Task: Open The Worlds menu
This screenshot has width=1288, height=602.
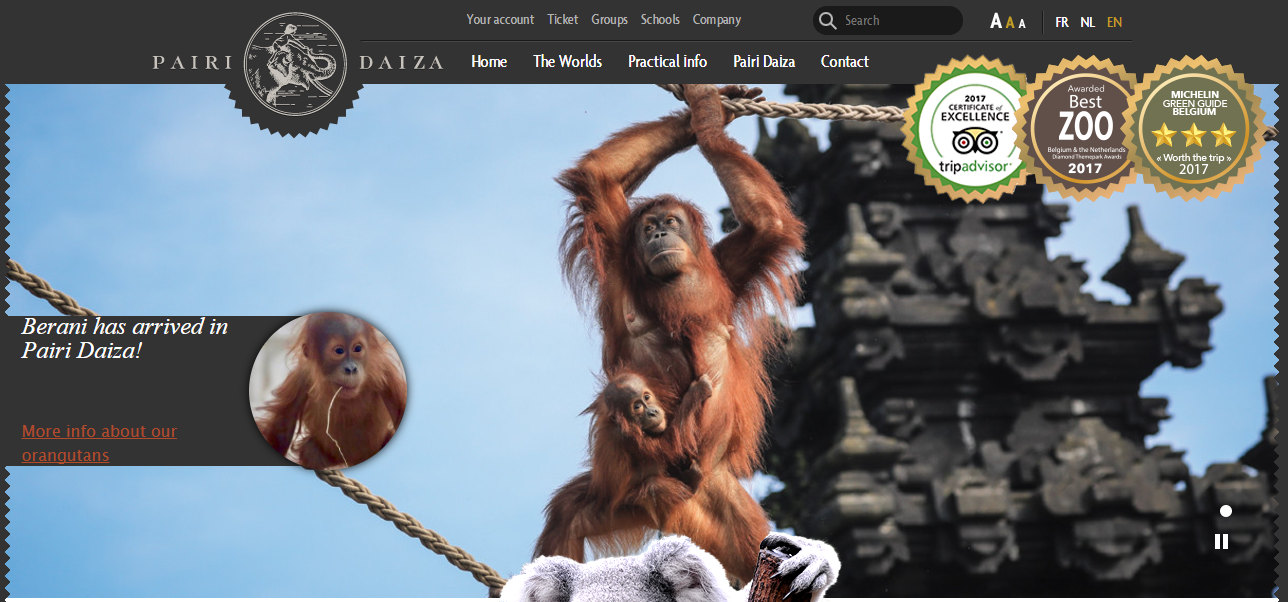Action: pyautogui.click(x=567, y=62)
